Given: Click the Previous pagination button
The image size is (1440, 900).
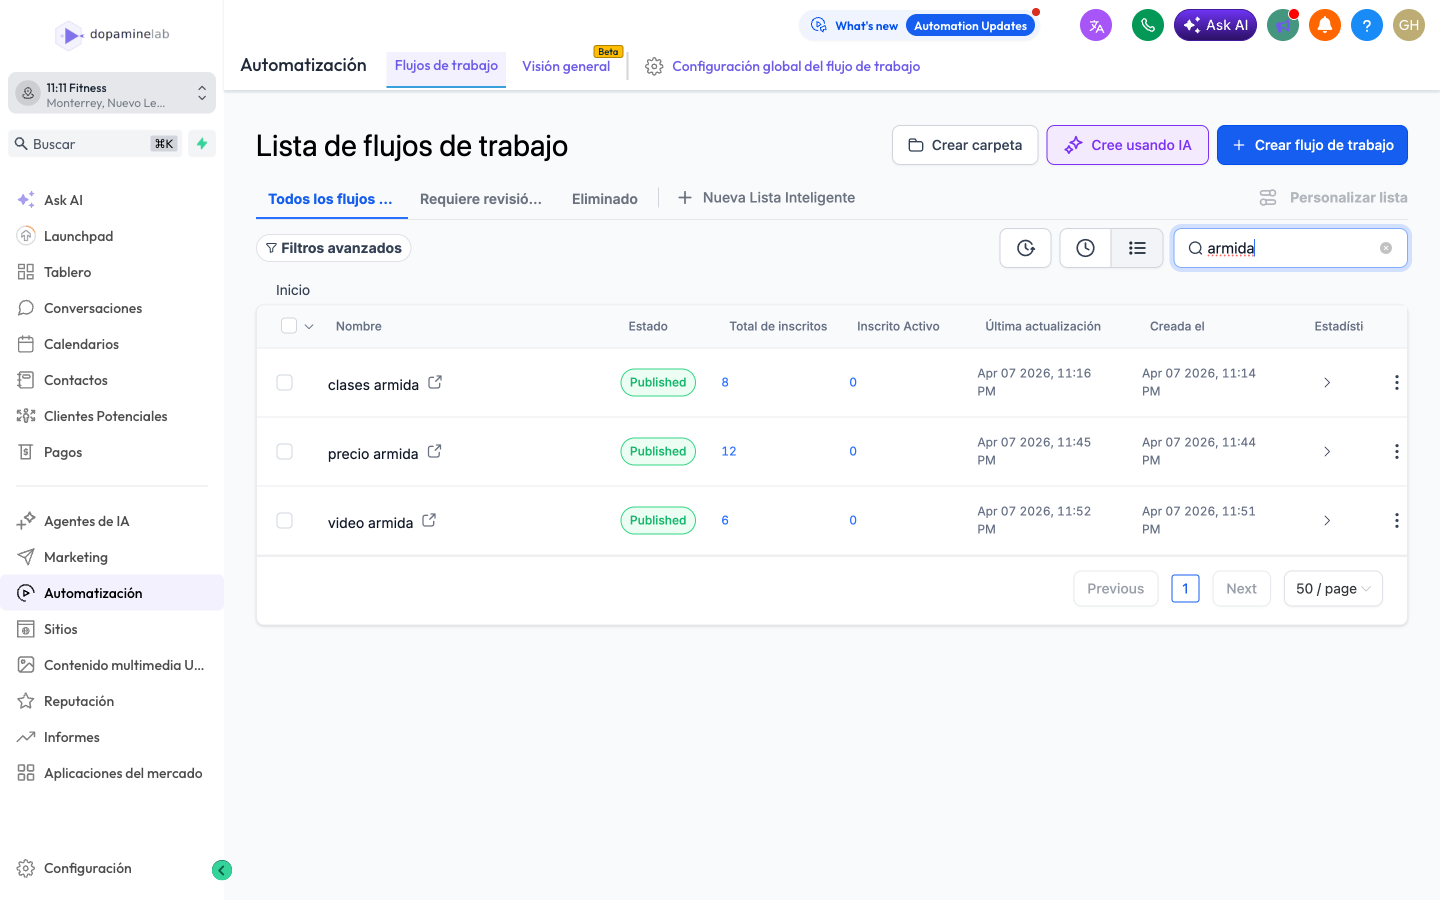Looking at the screenshot, I should coord(1115,589).
